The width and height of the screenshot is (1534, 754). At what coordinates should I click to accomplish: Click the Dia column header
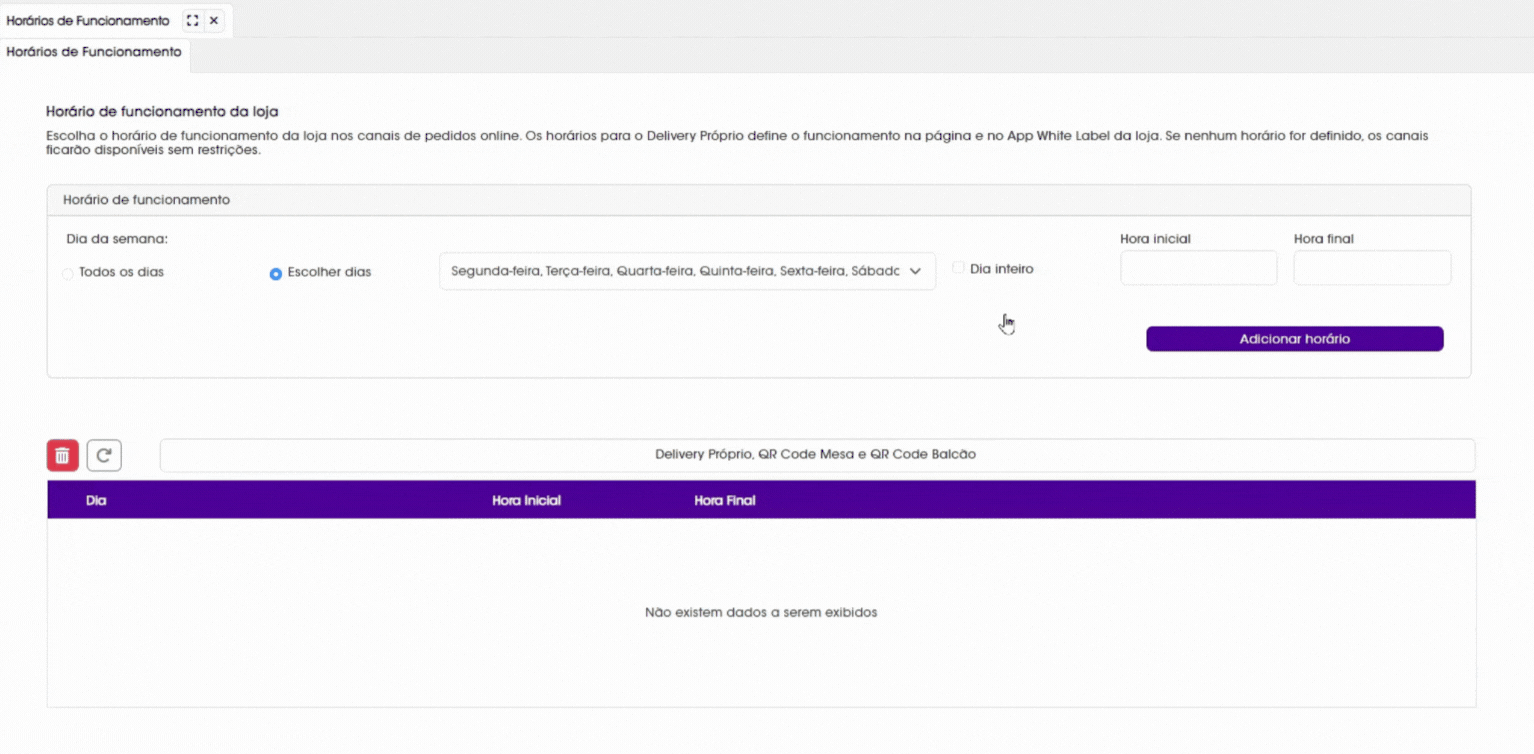[96, 500]
